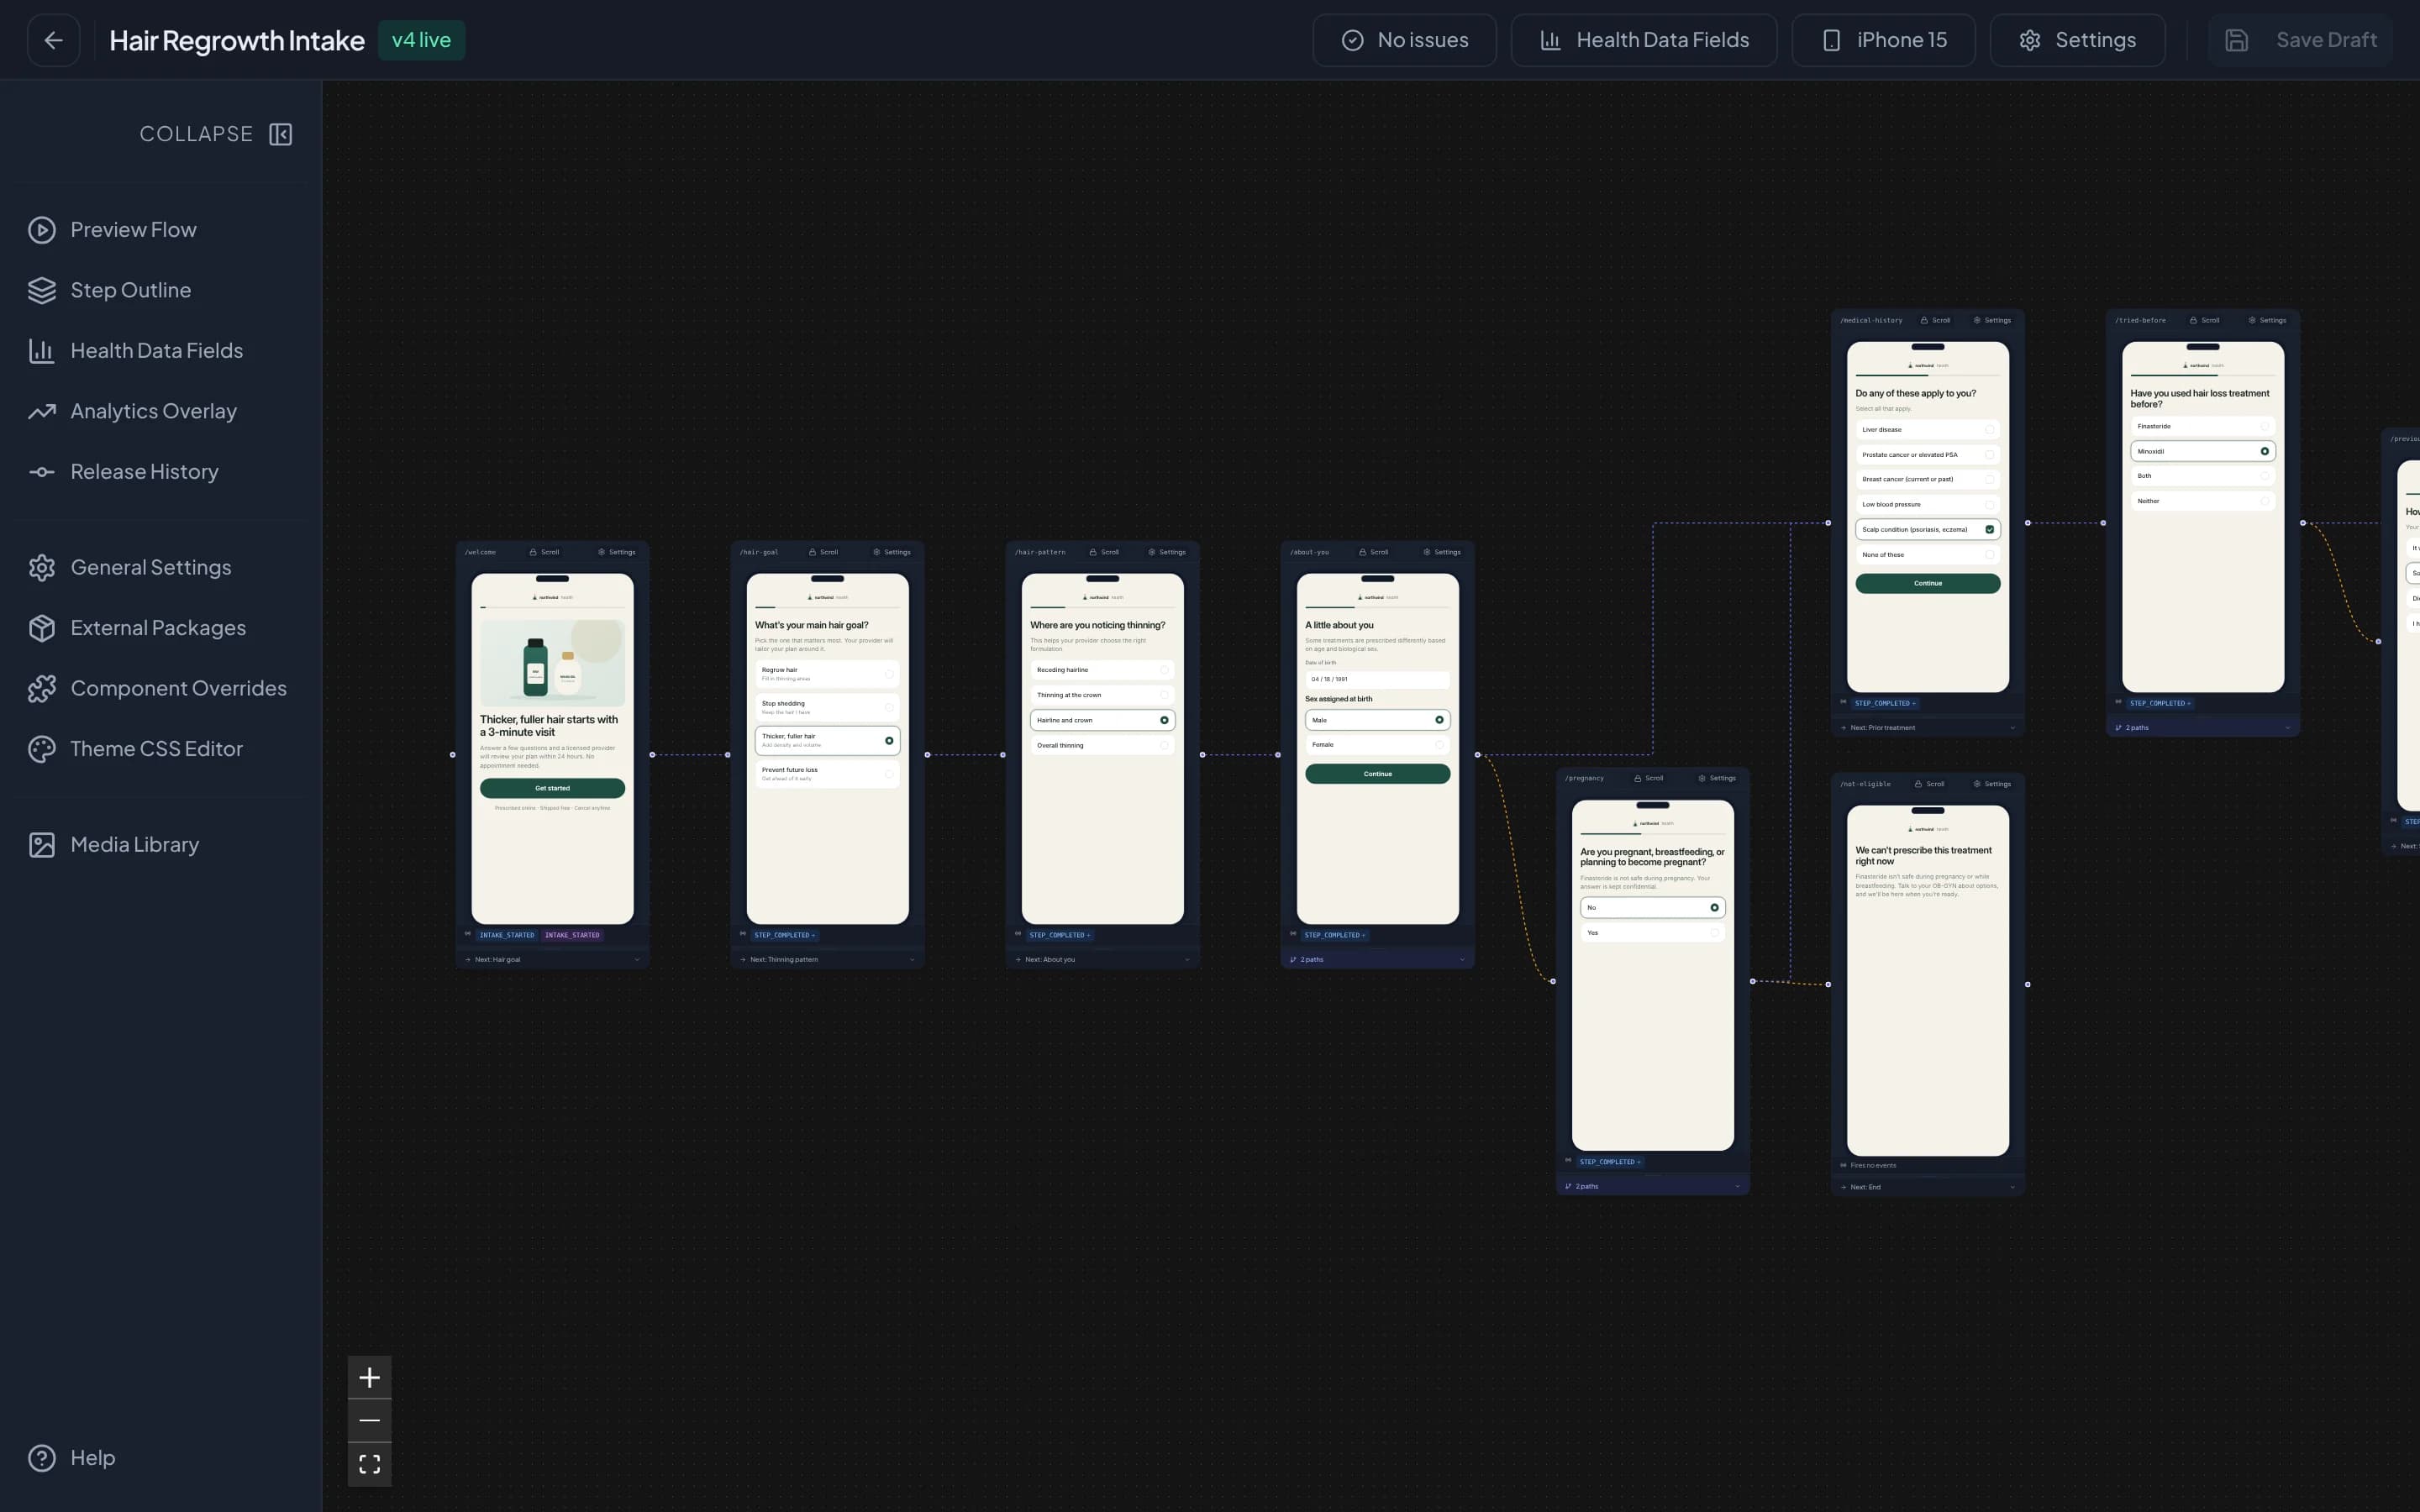Open Health Data Fields from the top bar
2420x1512 pixels.
(1643, 40)
